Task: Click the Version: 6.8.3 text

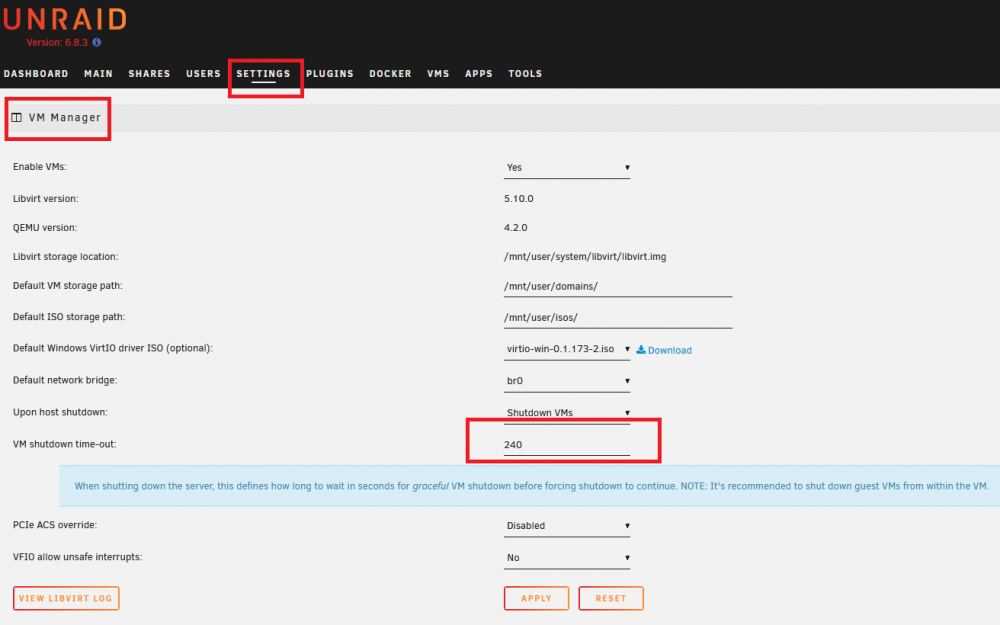Action: pos(57,43)
